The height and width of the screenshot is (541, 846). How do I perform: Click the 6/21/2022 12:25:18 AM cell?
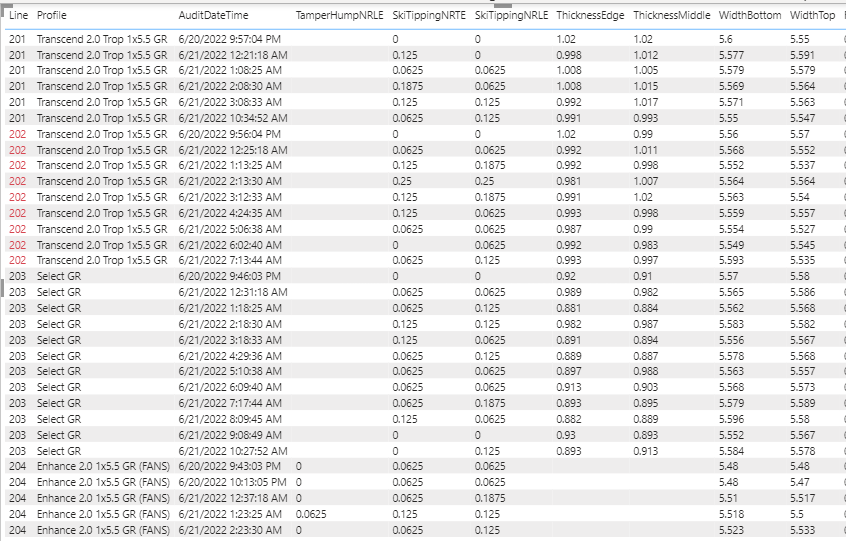click(x=233, y=150)
